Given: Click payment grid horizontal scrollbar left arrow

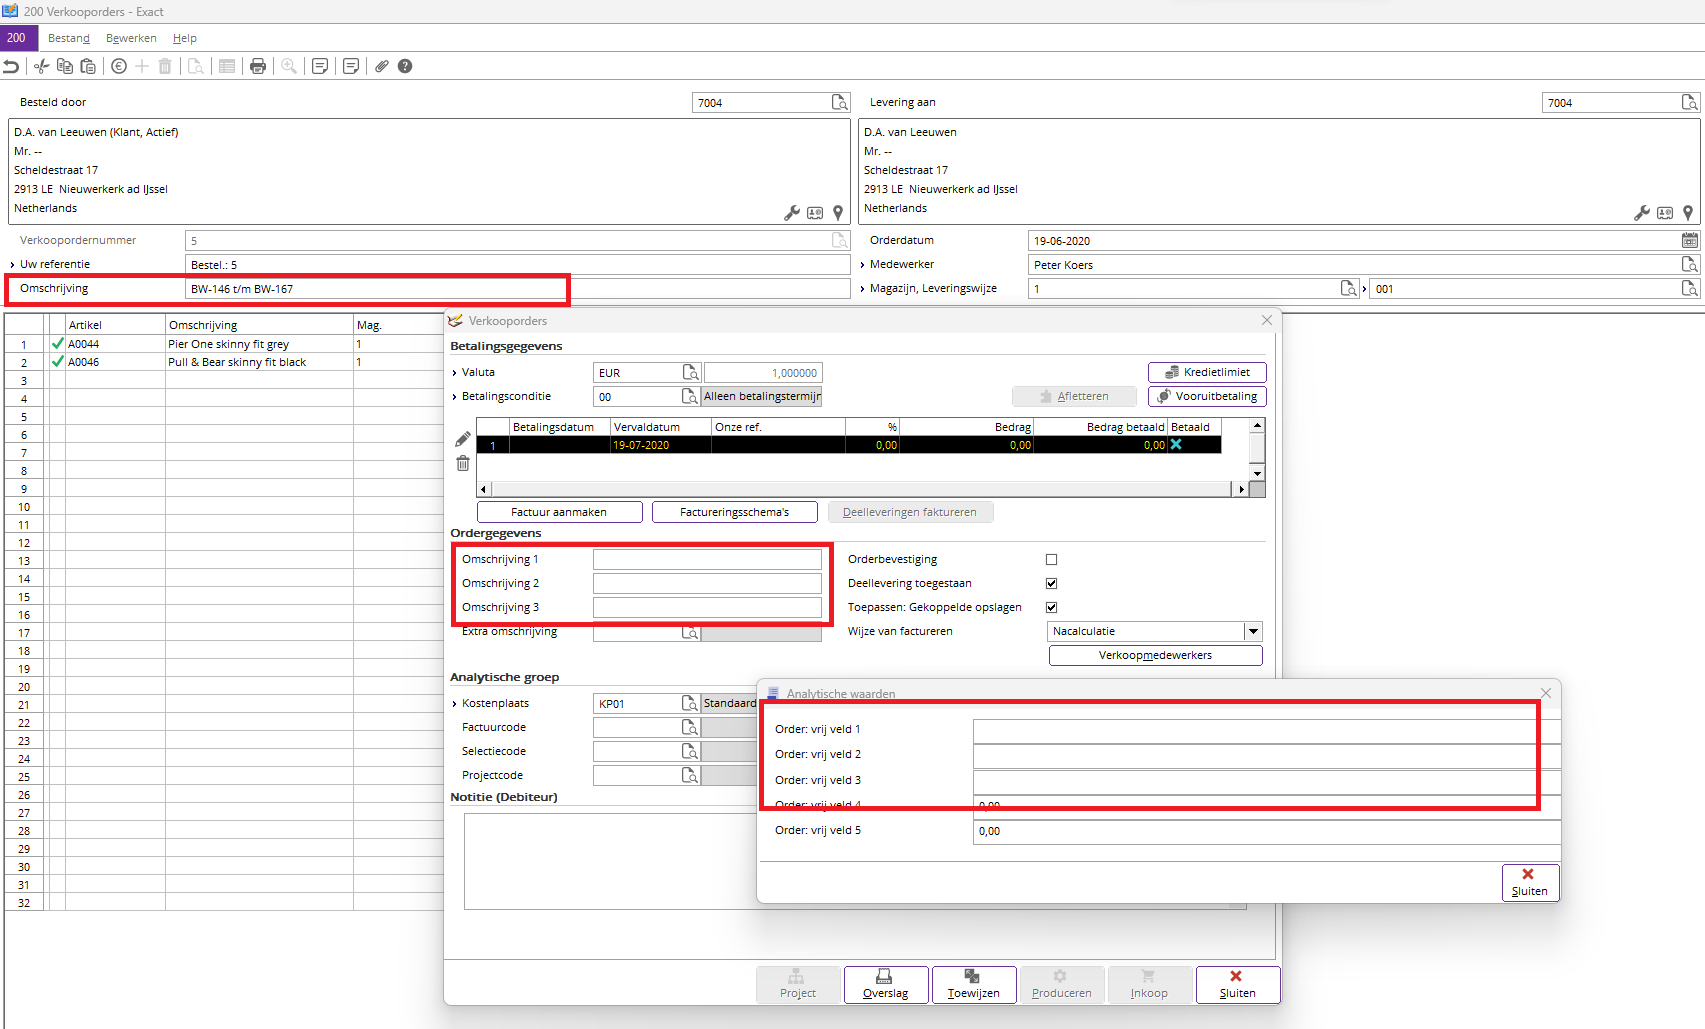Looking at the screenshot, I should 484,489.
